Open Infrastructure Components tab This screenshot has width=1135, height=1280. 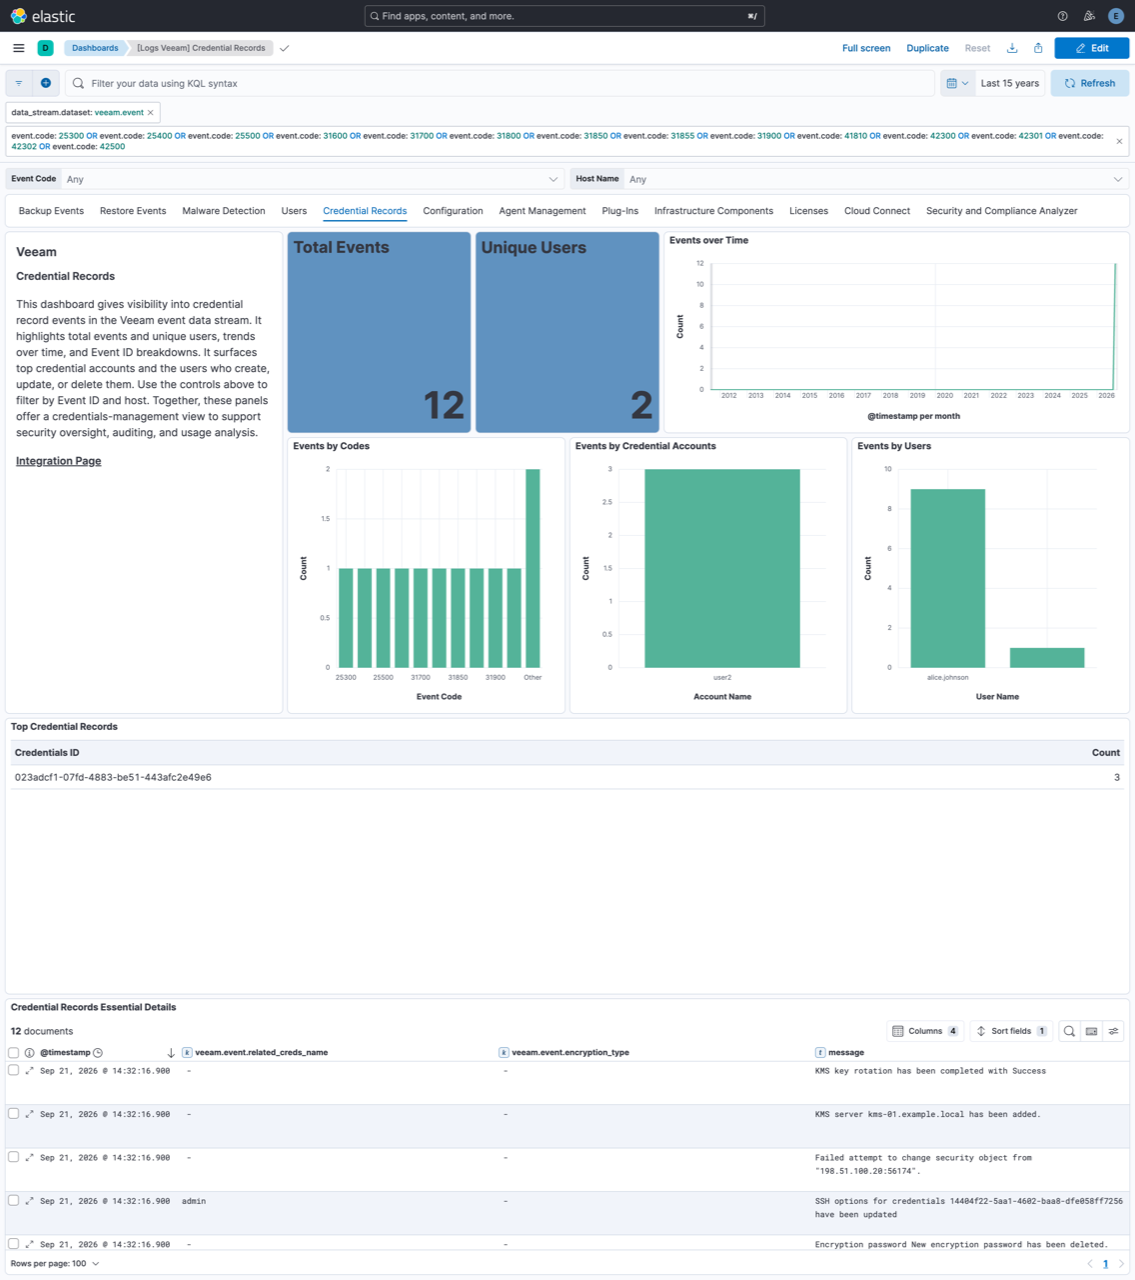714,211
